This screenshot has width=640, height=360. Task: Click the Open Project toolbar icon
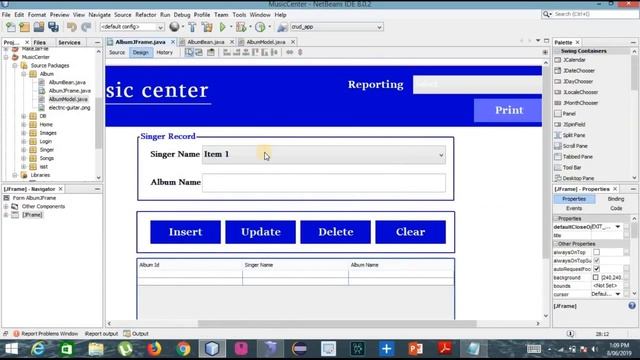pos(39,27)
